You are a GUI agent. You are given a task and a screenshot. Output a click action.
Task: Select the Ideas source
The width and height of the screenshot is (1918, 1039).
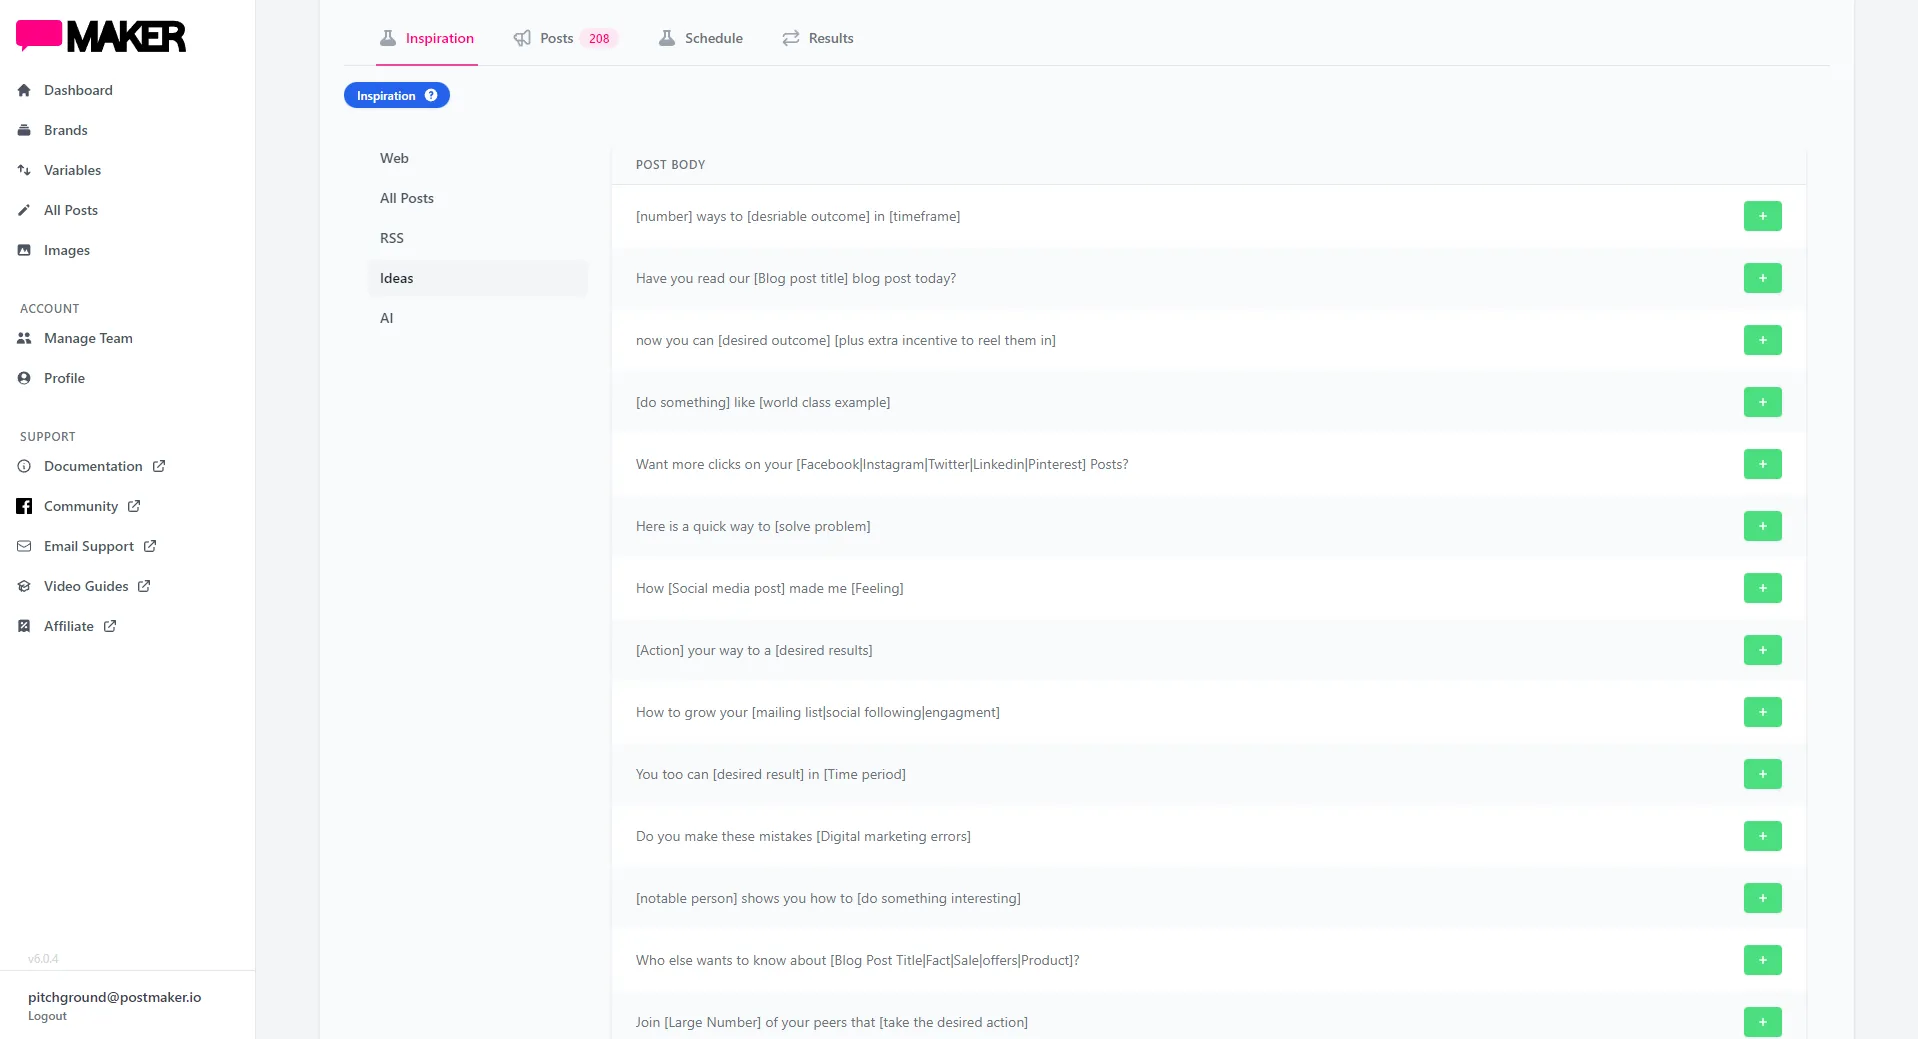pos(478,278)
